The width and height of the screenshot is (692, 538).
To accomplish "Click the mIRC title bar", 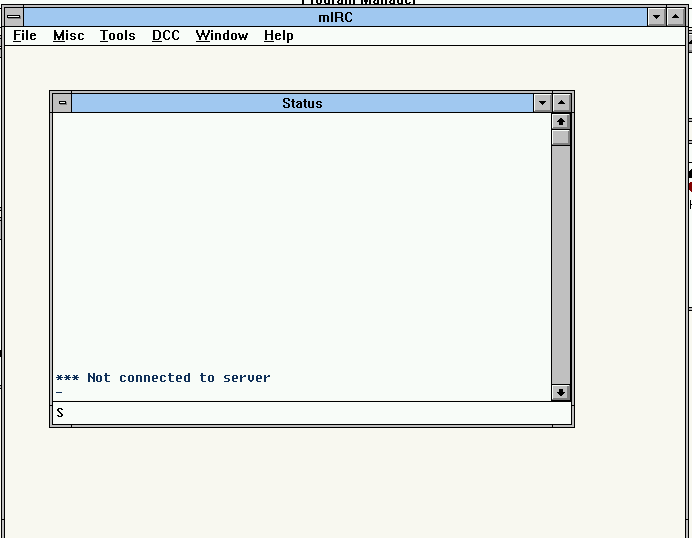I will point(335,17).
